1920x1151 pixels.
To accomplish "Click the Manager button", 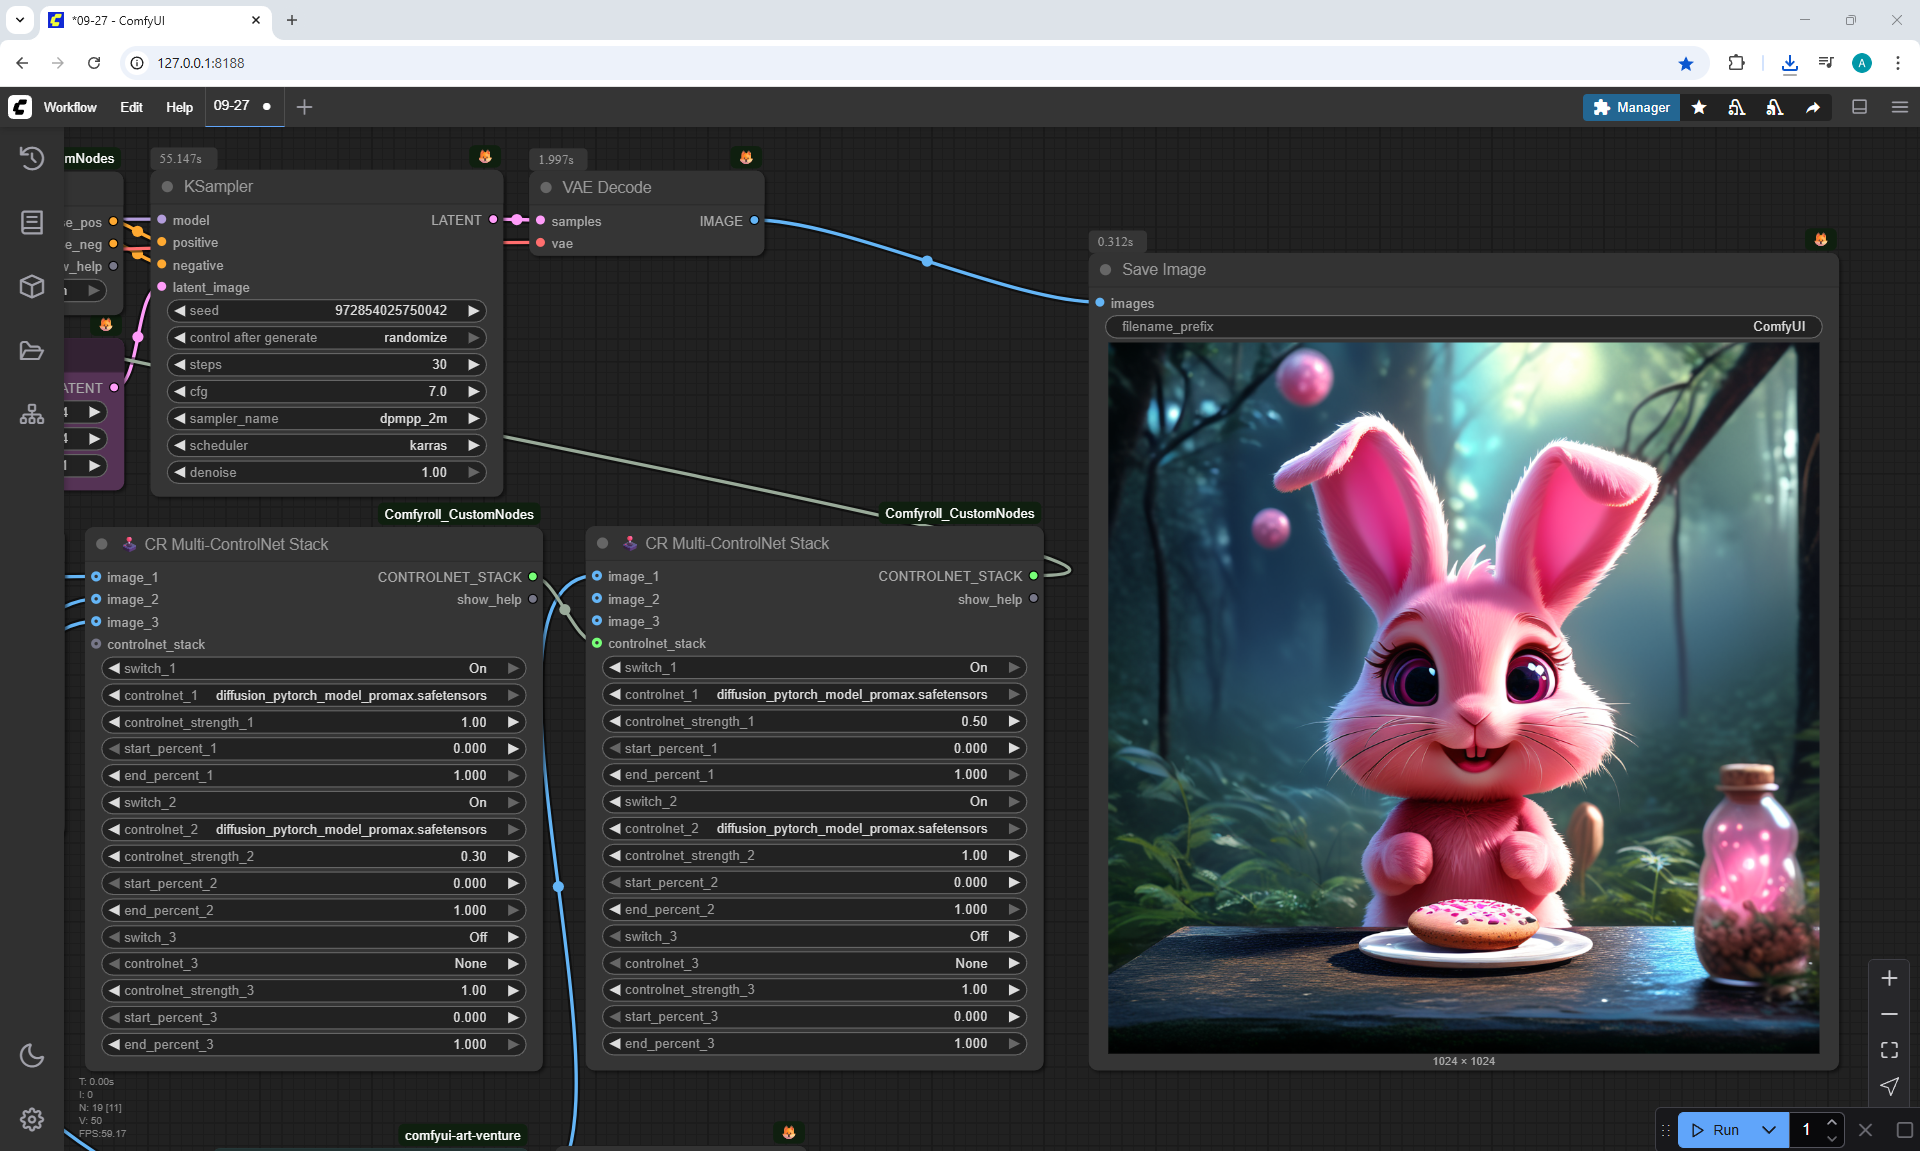I will pyautogui.click(x=1631, y=108).
